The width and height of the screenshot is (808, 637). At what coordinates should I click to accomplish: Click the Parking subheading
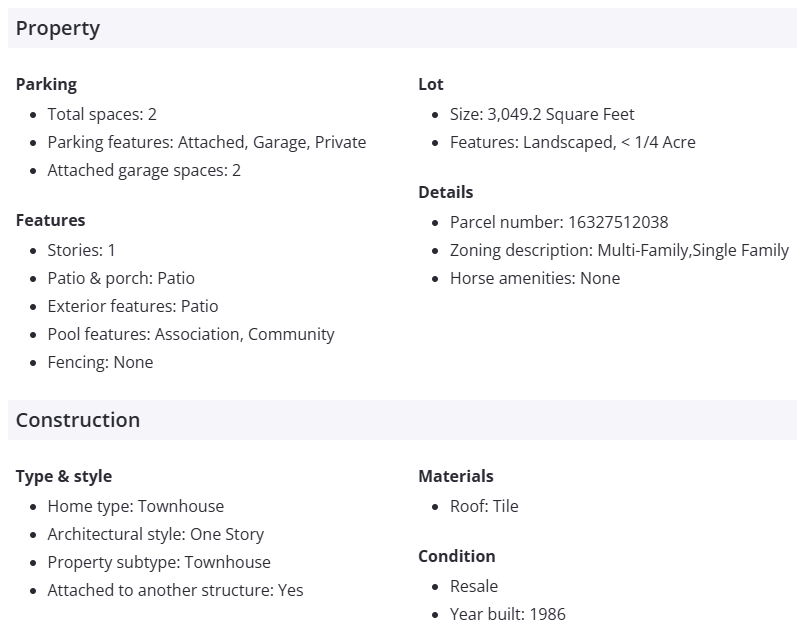[x=46, y=84]
